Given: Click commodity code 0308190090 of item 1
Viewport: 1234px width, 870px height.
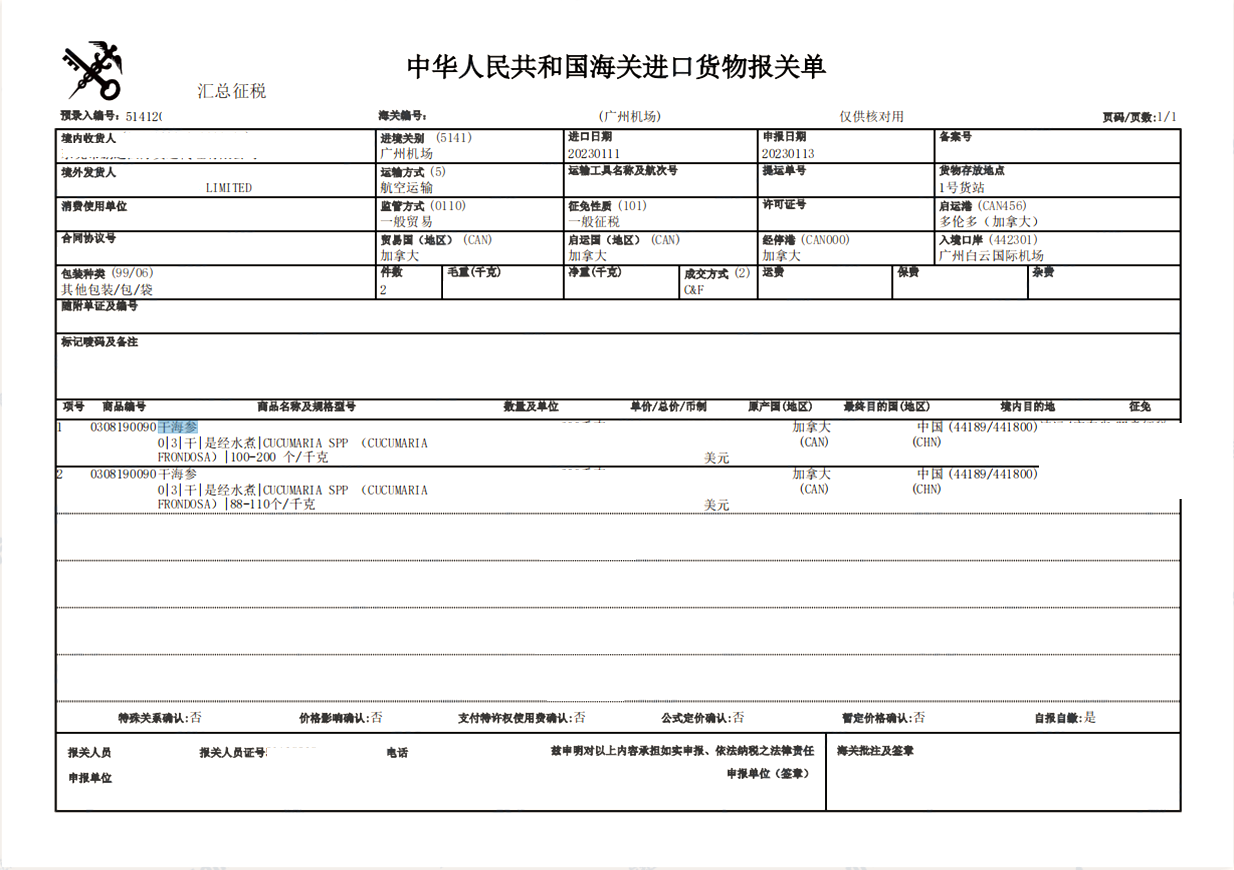Looking at the screenshot, I should tap(124, 424).
